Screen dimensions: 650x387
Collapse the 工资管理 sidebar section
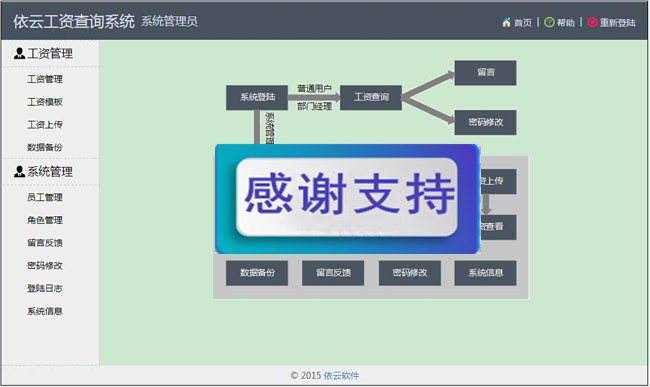50,53
